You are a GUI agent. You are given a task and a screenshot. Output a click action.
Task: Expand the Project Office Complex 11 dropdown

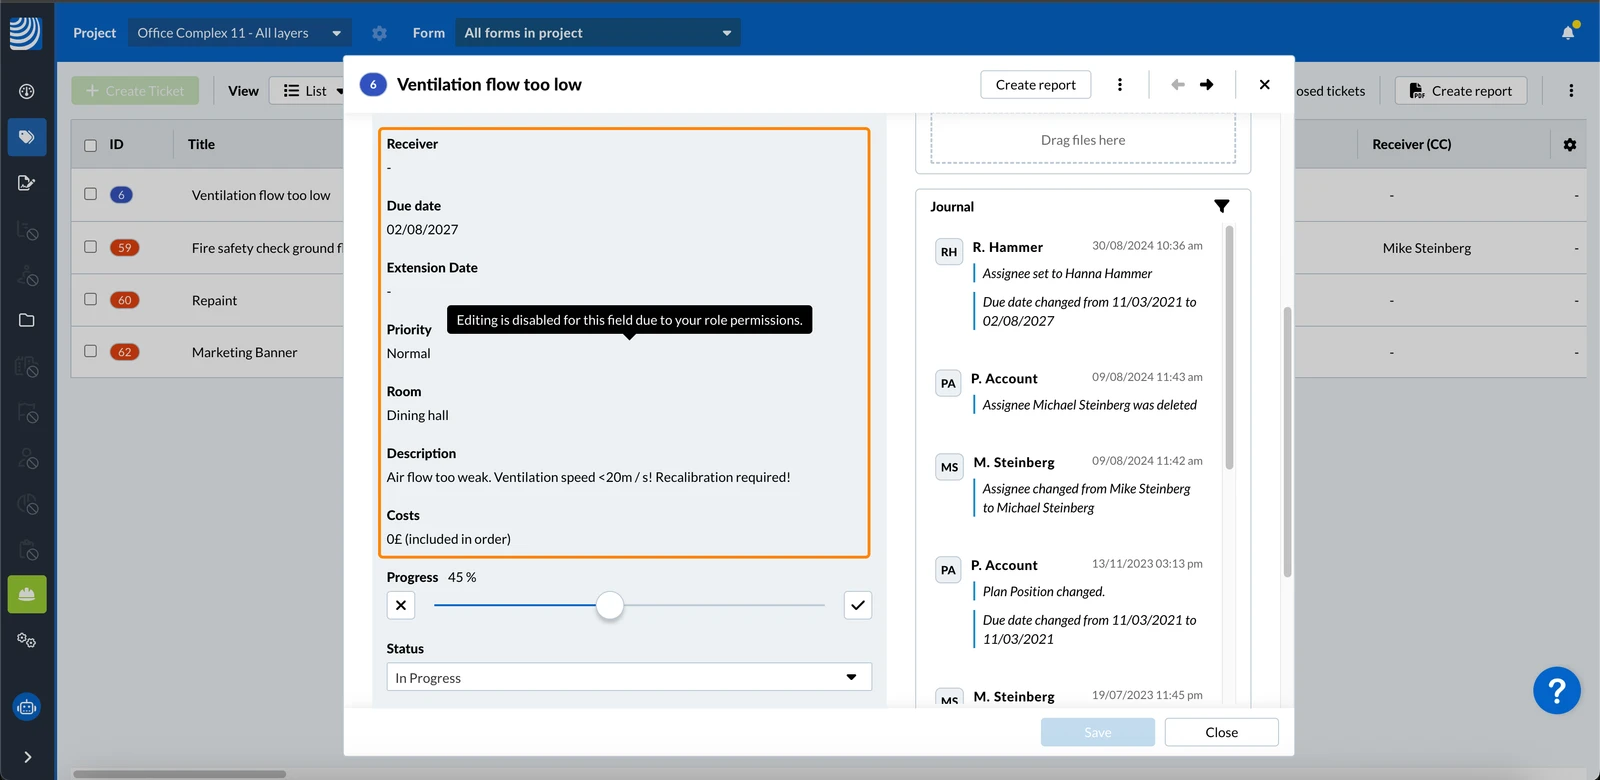coord(239,33)
